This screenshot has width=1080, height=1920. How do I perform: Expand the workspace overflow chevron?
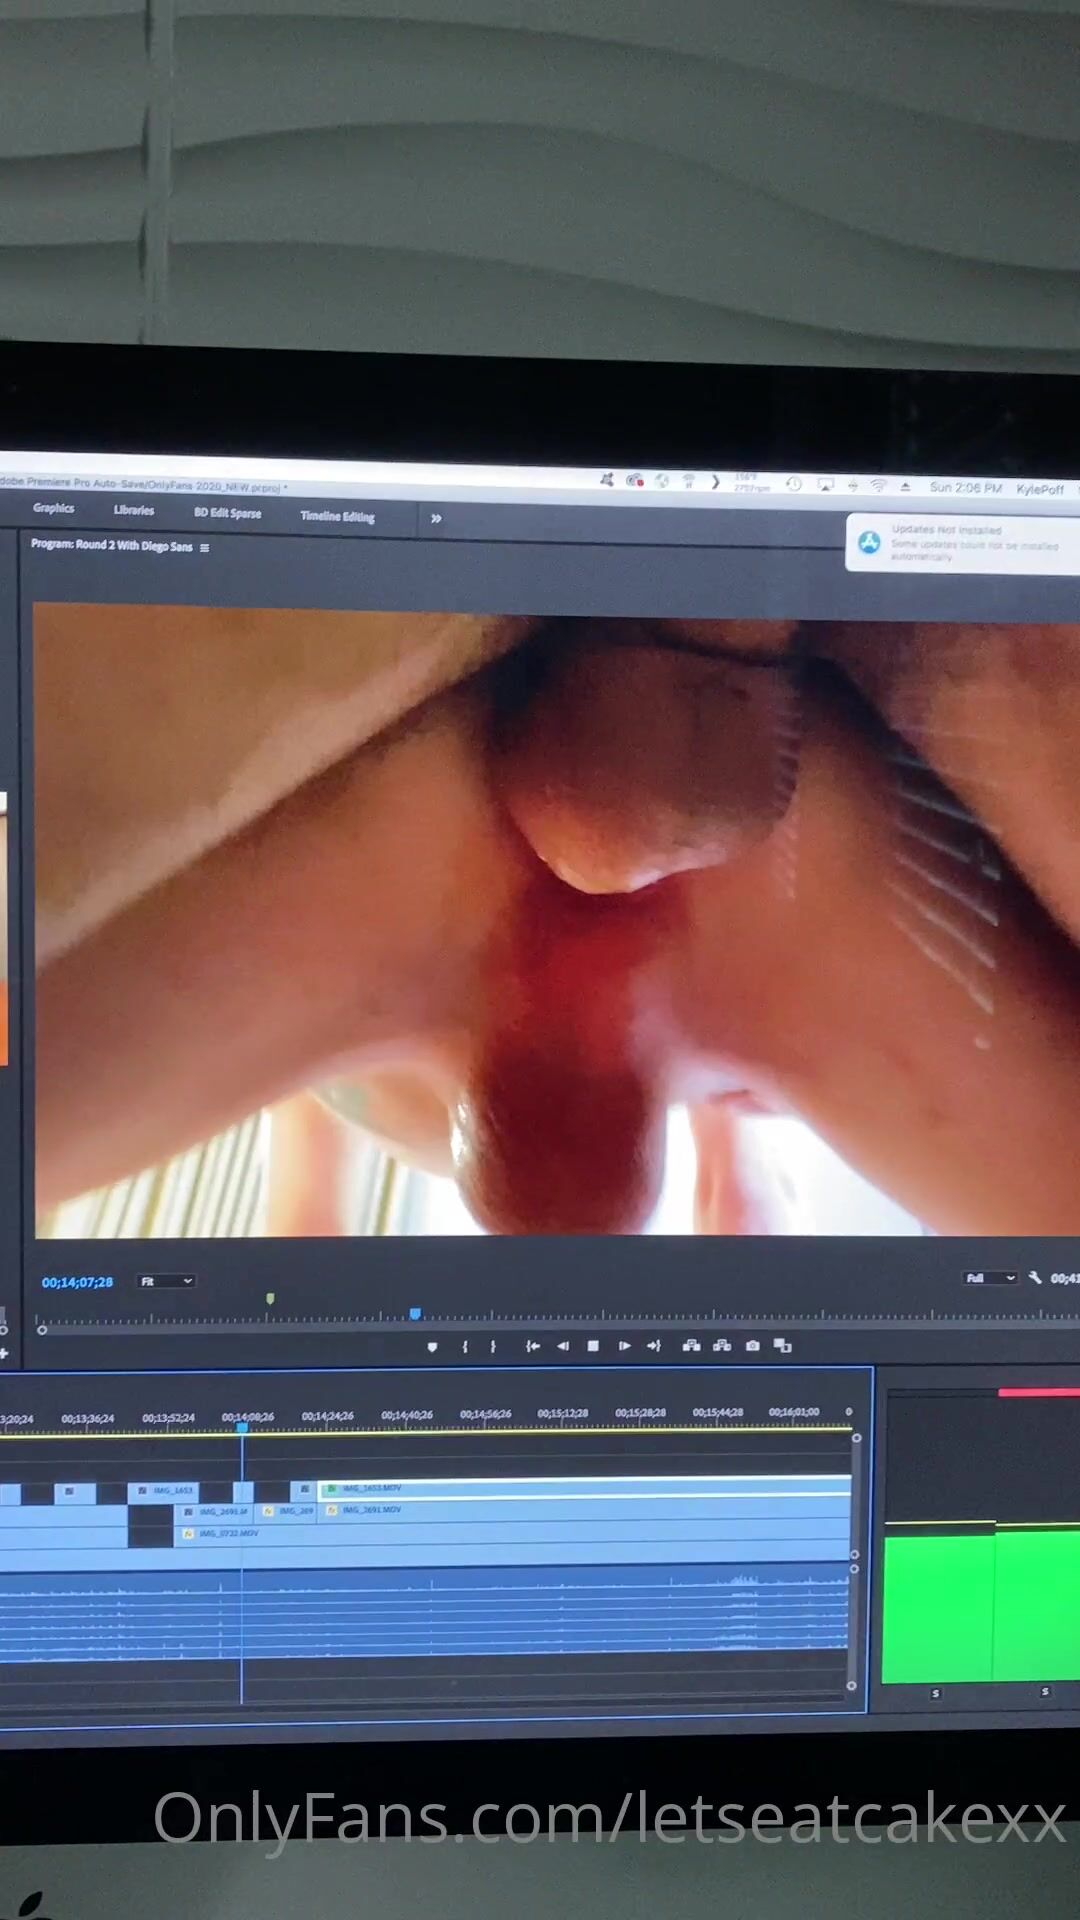pos(436,518)
